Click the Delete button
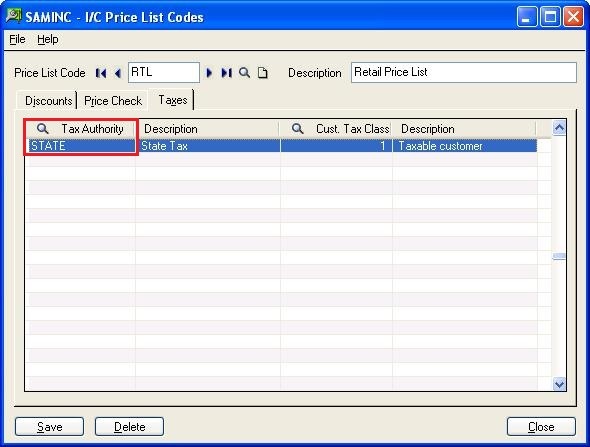This screenshot has height=447, width=590. (x=129, y=427)
